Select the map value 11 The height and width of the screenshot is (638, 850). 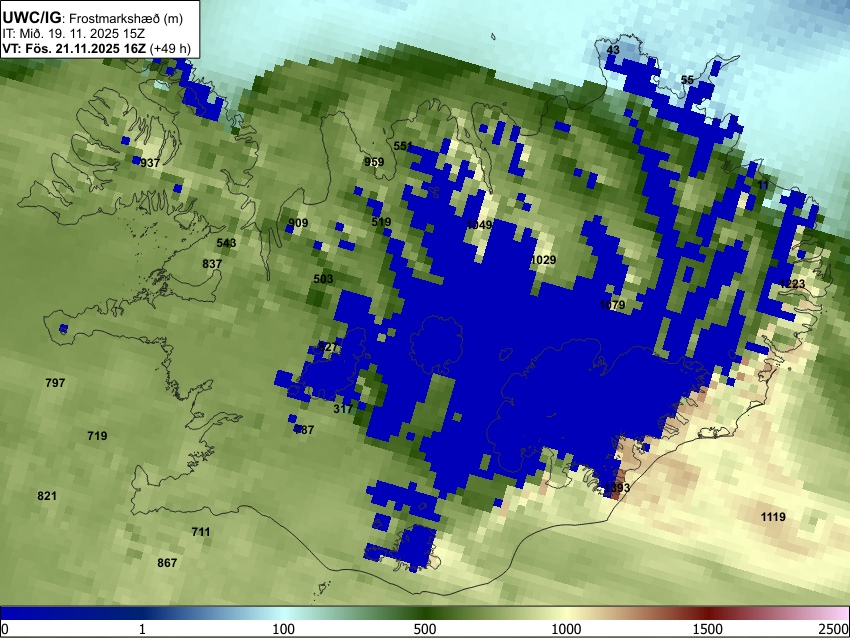[763, 185]
